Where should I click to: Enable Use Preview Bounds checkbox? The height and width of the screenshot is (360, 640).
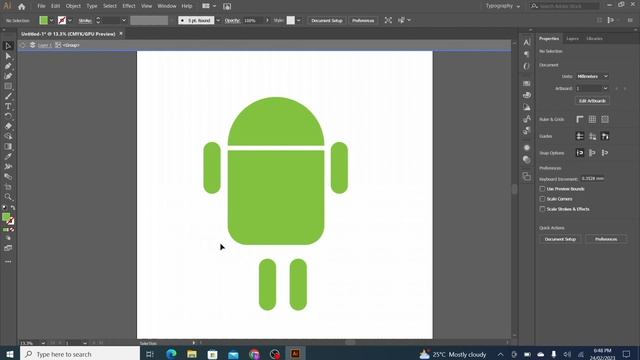[x=542, y=189]
